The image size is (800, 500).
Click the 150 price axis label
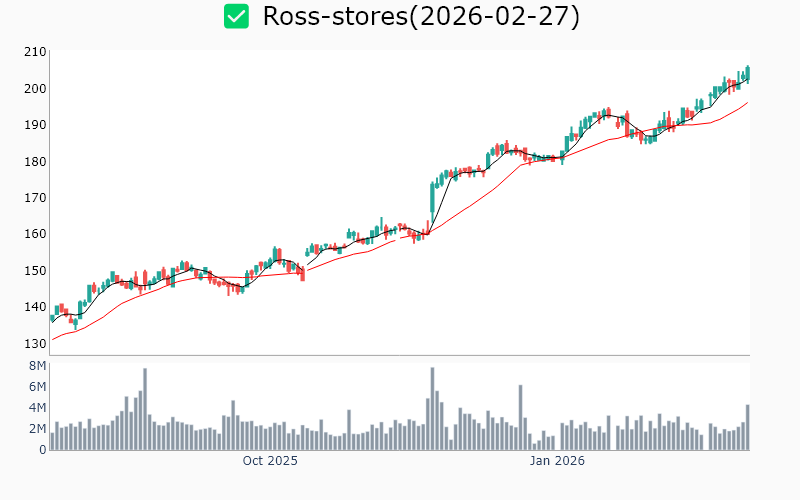pyautogui.click(x=35, y=270)
